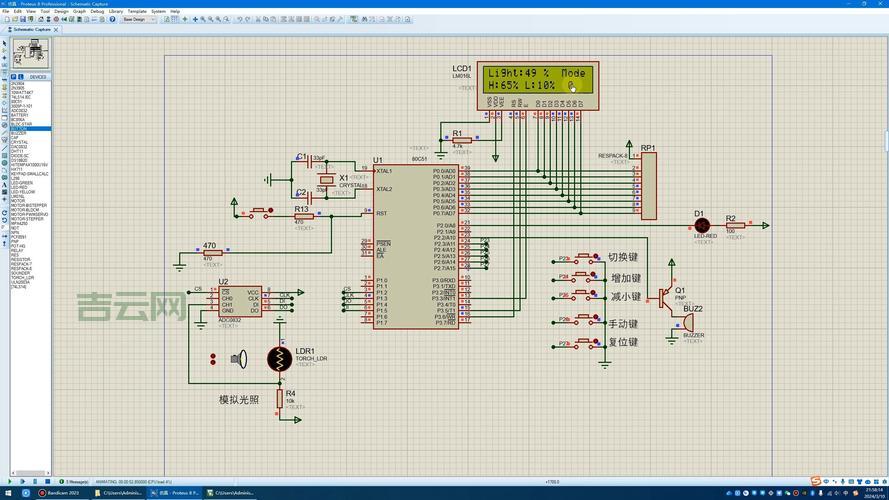Select BUZZER in the devices list

click(20, 133)
